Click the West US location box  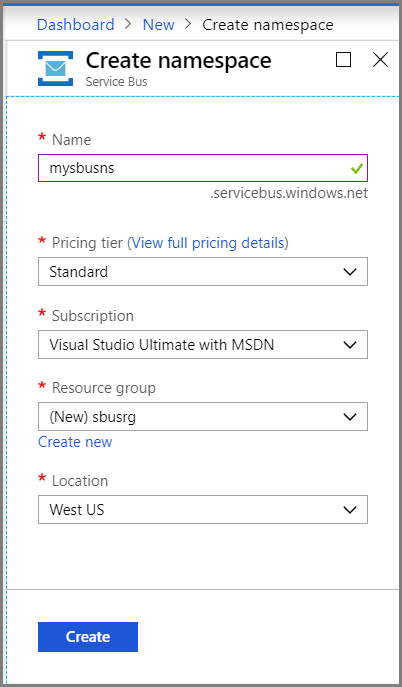point(203,510)
